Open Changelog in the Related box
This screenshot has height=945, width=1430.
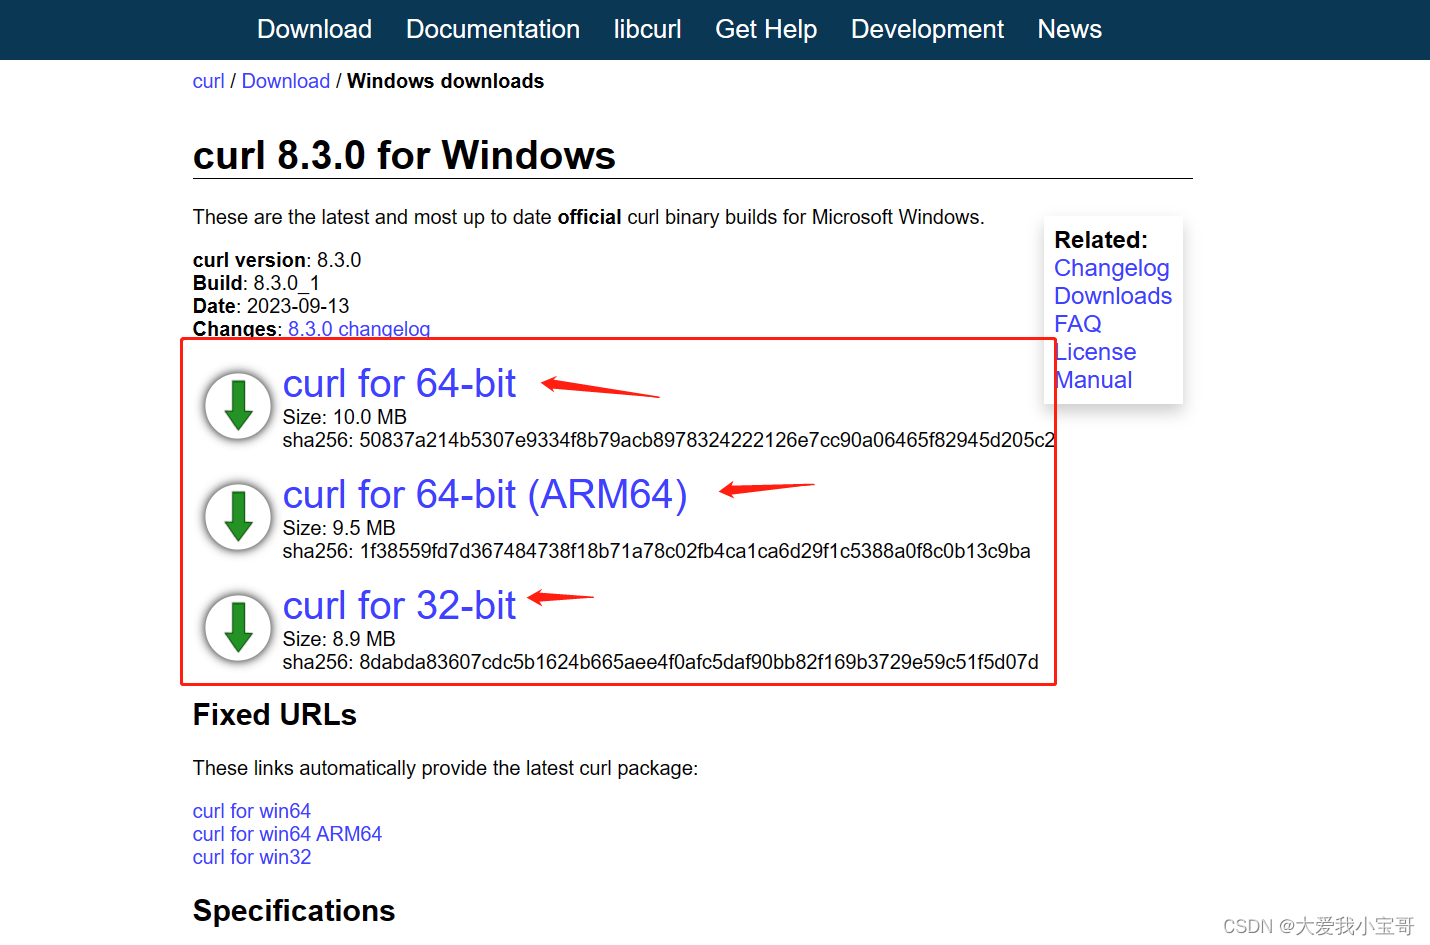coord(1111,268)
